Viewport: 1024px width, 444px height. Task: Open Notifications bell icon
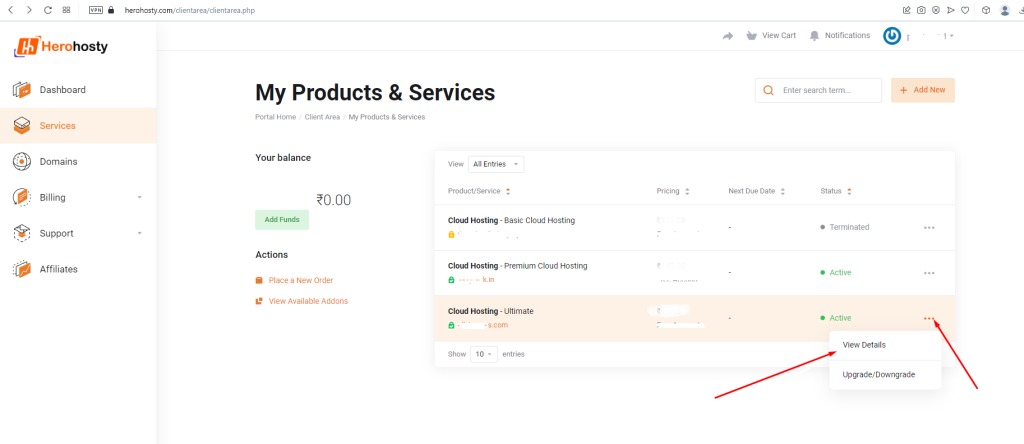click(815, 36)
